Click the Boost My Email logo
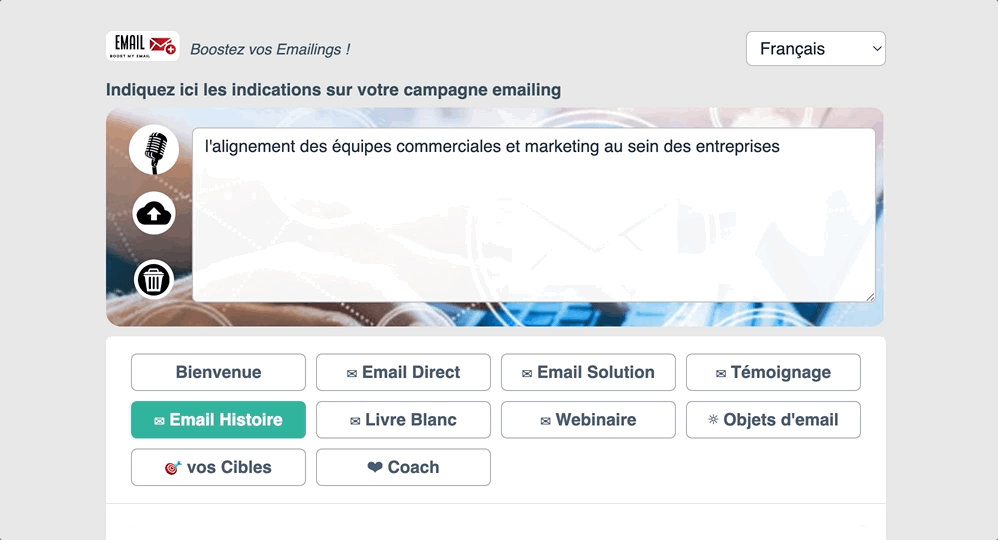This screenshot has height=540, width=998. tap(142, 46)
